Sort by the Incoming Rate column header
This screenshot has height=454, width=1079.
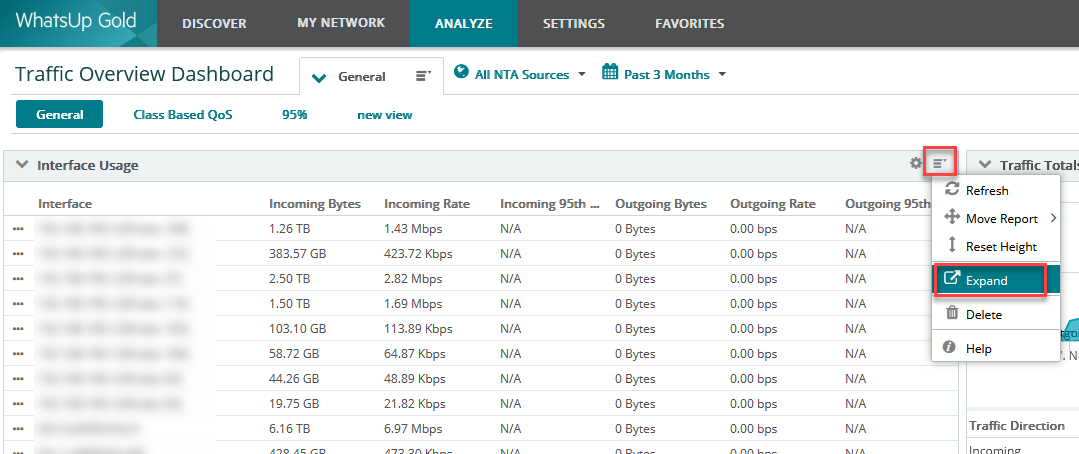[x=427, y=204]
